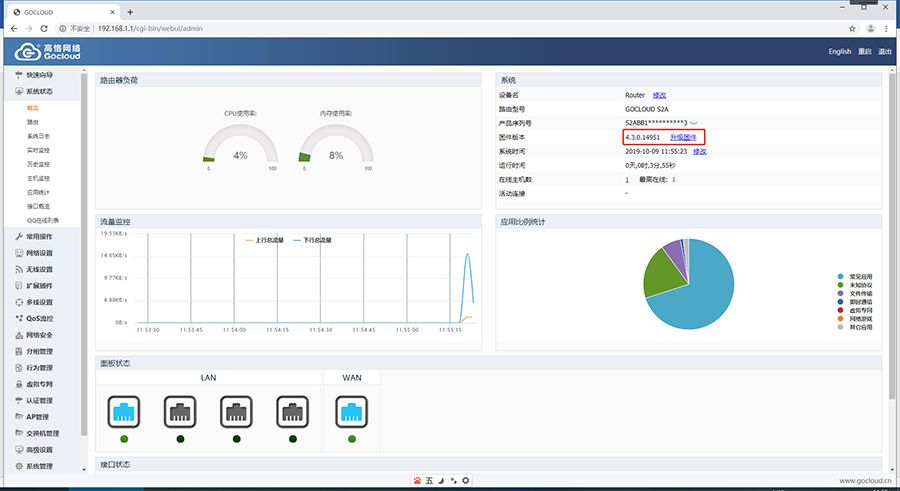Reload the page with browser refresh icon

(45, 28)
